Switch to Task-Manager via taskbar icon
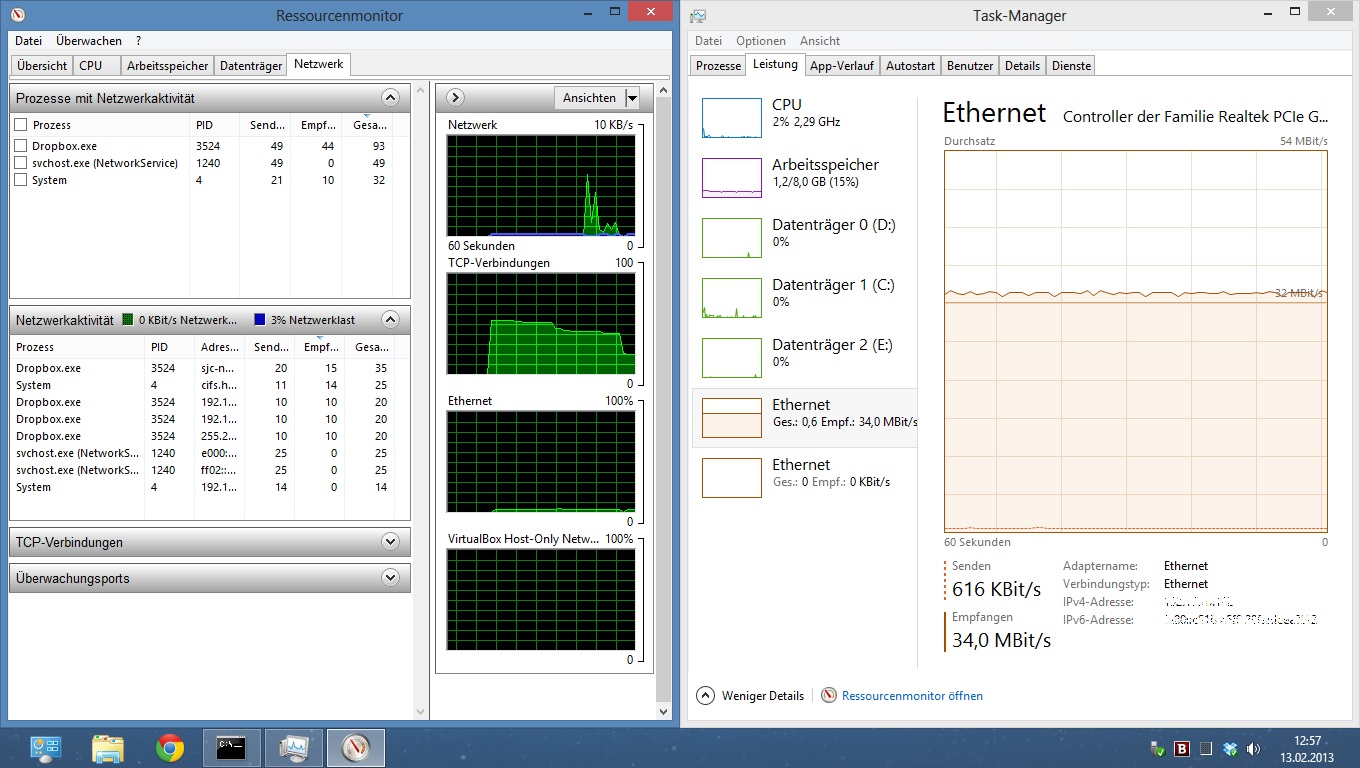 (x=294, y=748)
